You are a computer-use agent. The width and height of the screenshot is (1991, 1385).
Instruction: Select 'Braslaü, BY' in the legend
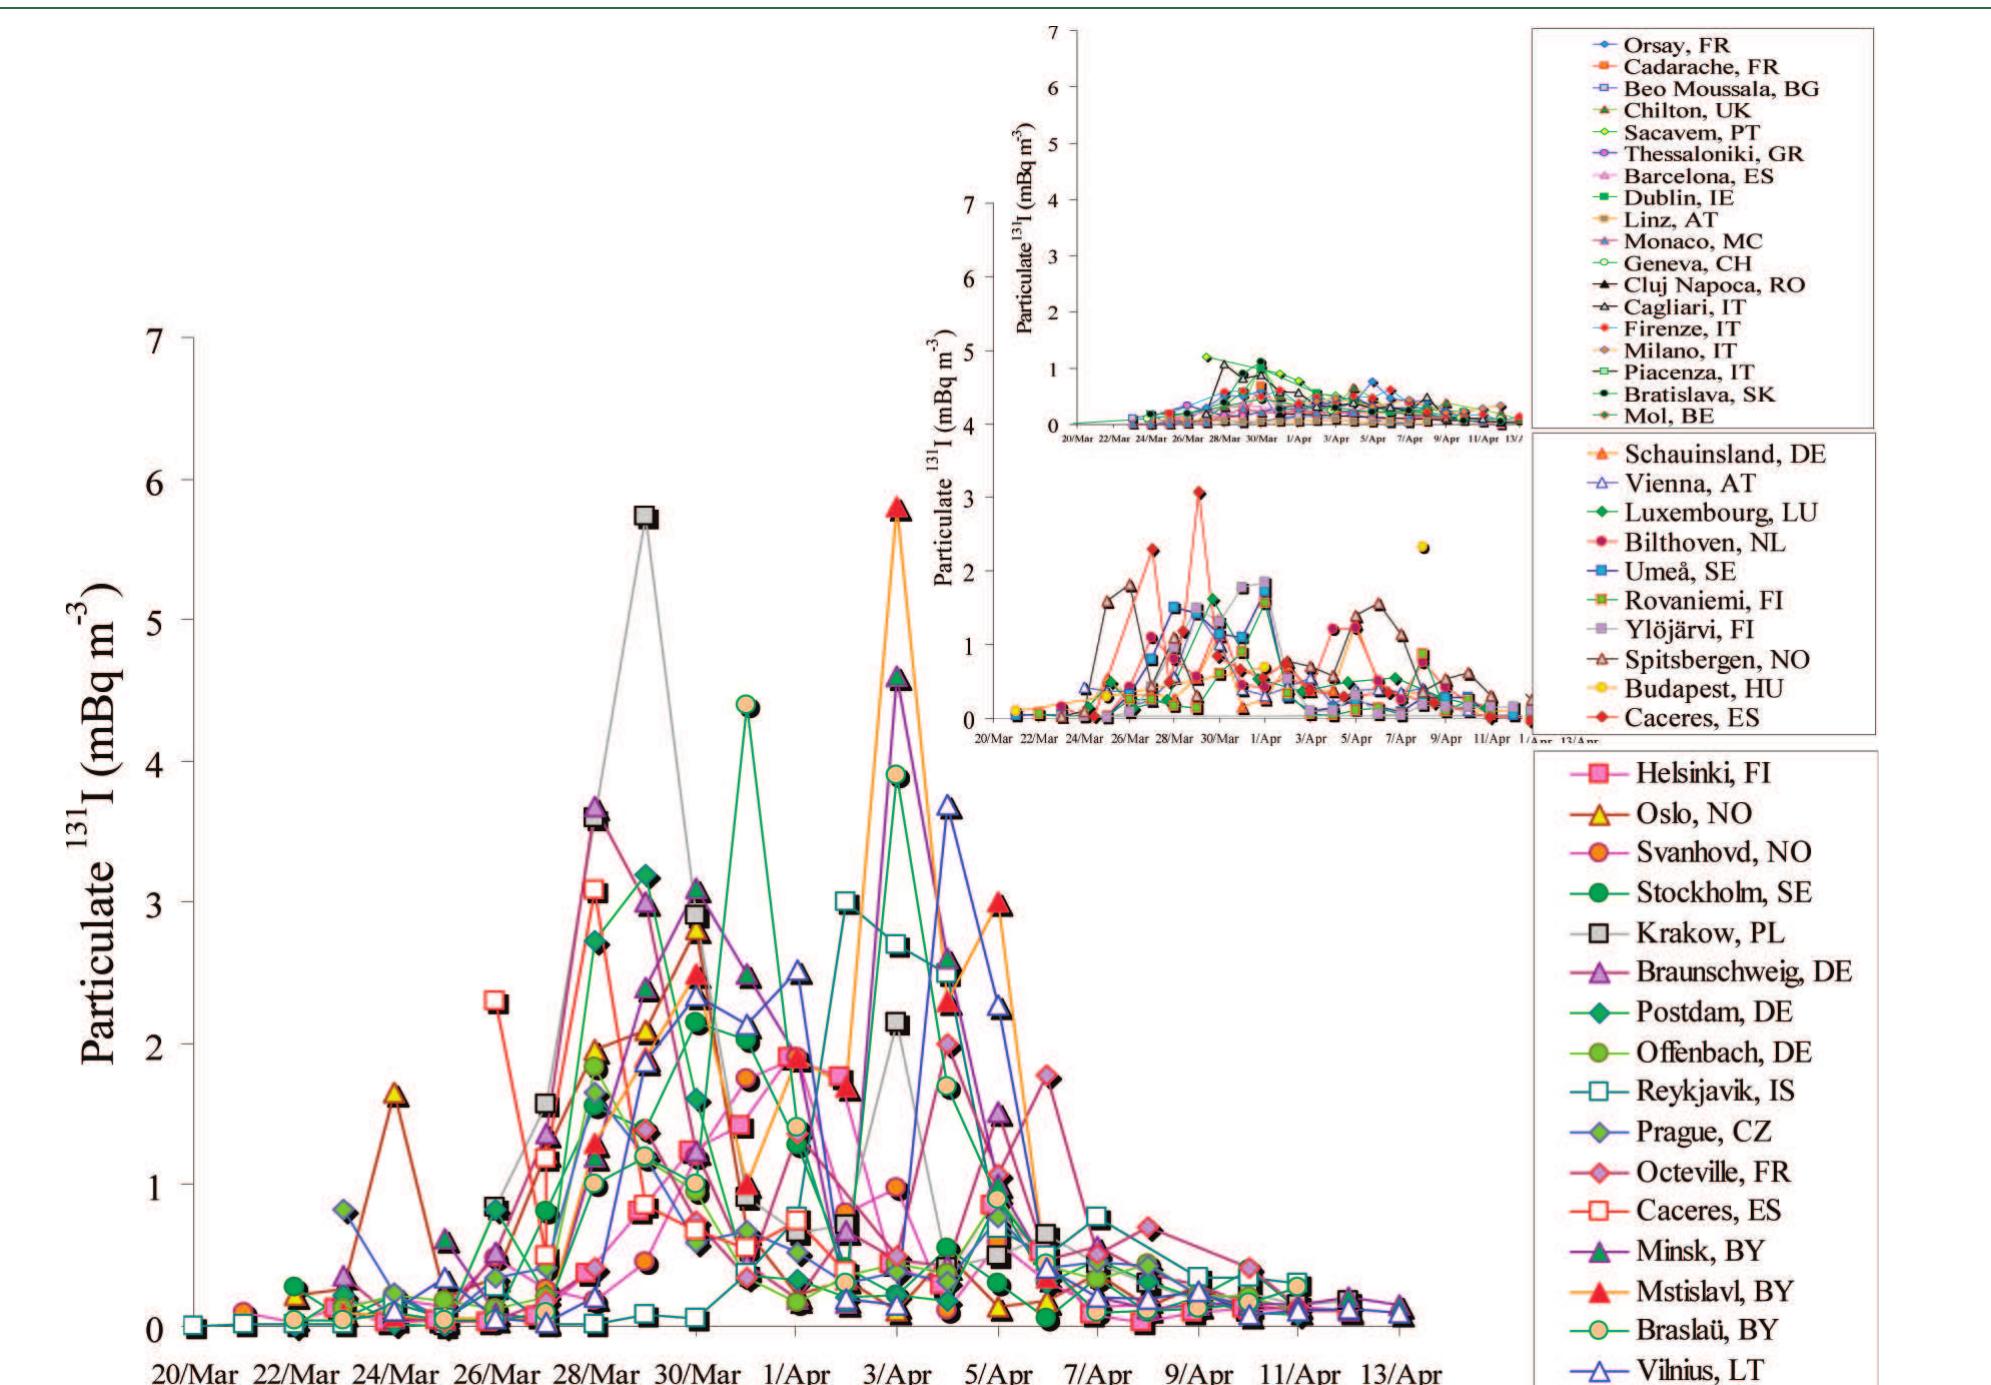click(1676, 1330)
